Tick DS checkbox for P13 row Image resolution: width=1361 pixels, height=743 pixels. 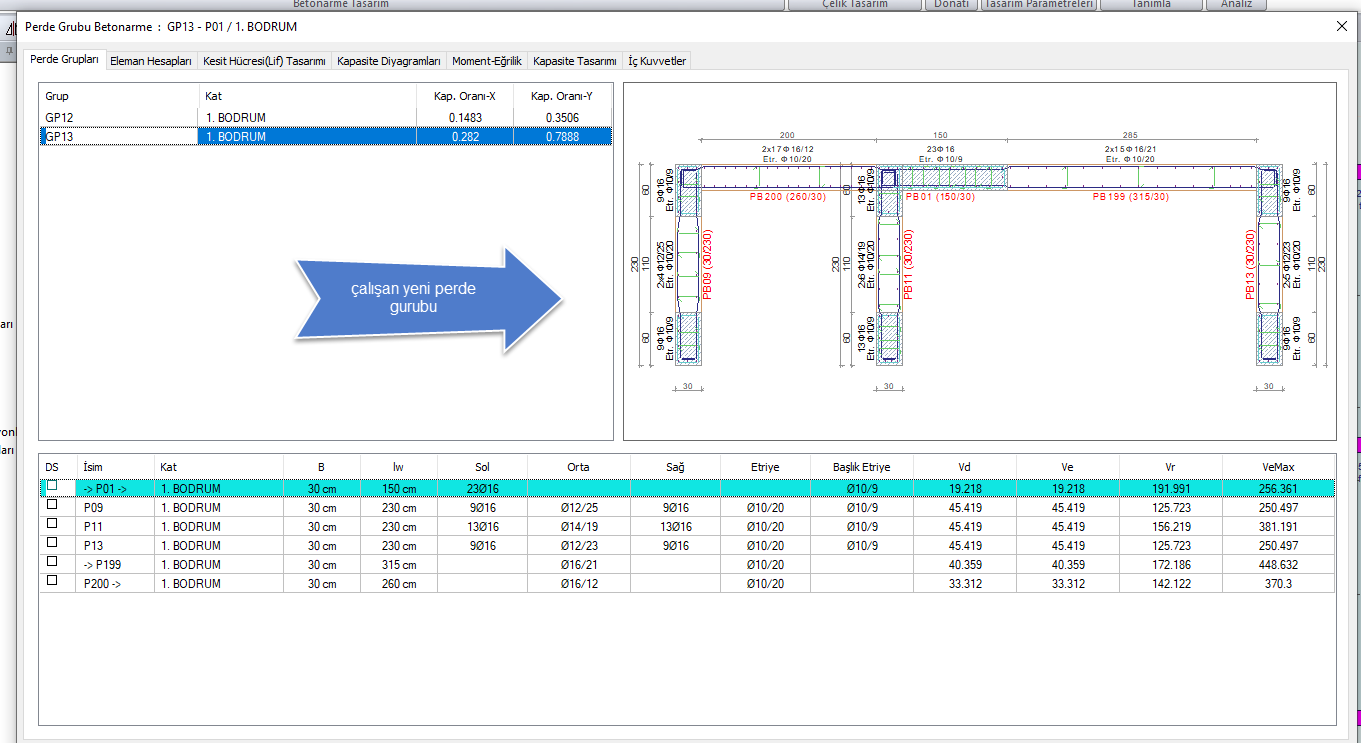click(52, 544)
